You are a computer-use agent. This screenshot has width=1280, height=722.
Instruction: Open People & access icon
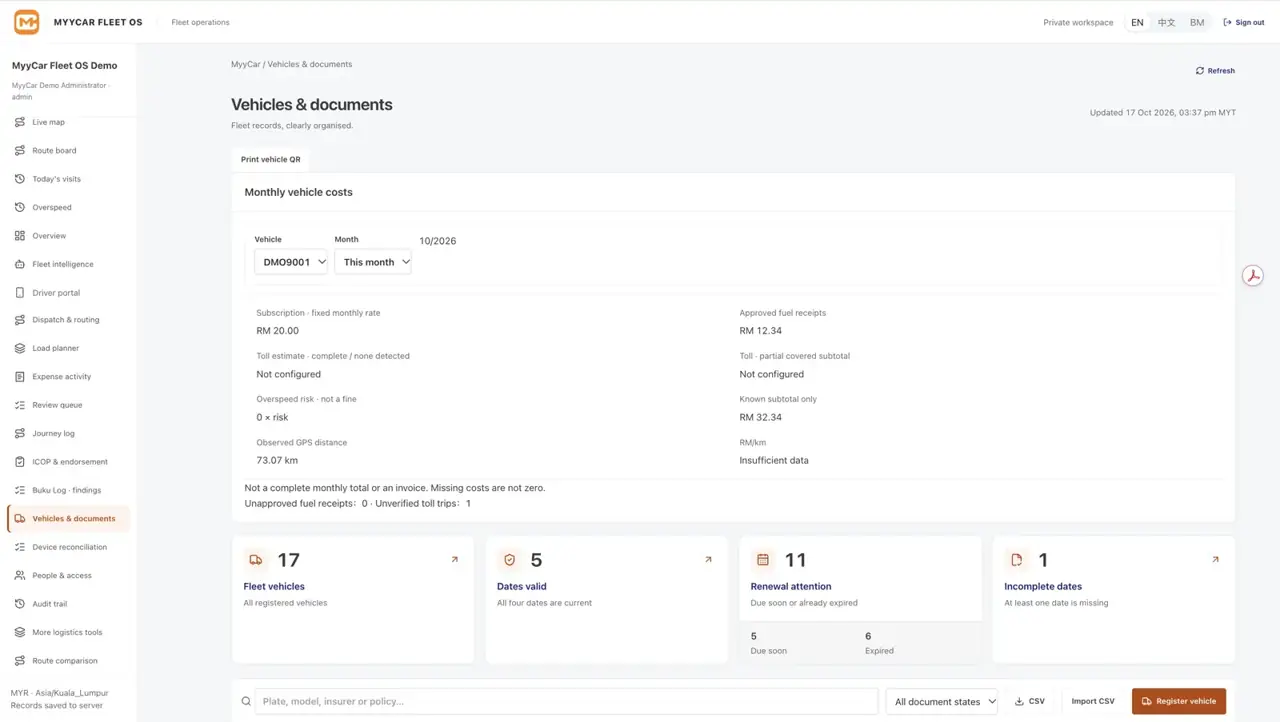click(x=20, y=576)
